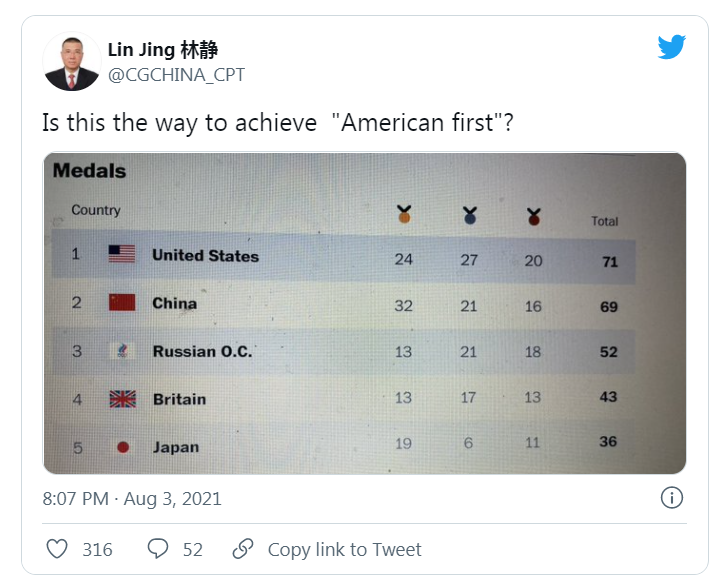The image size is (726, 585).
Task: Click the 8:07 PM · Aug 3, 2021 timestamp
Action: pos(132,498)
